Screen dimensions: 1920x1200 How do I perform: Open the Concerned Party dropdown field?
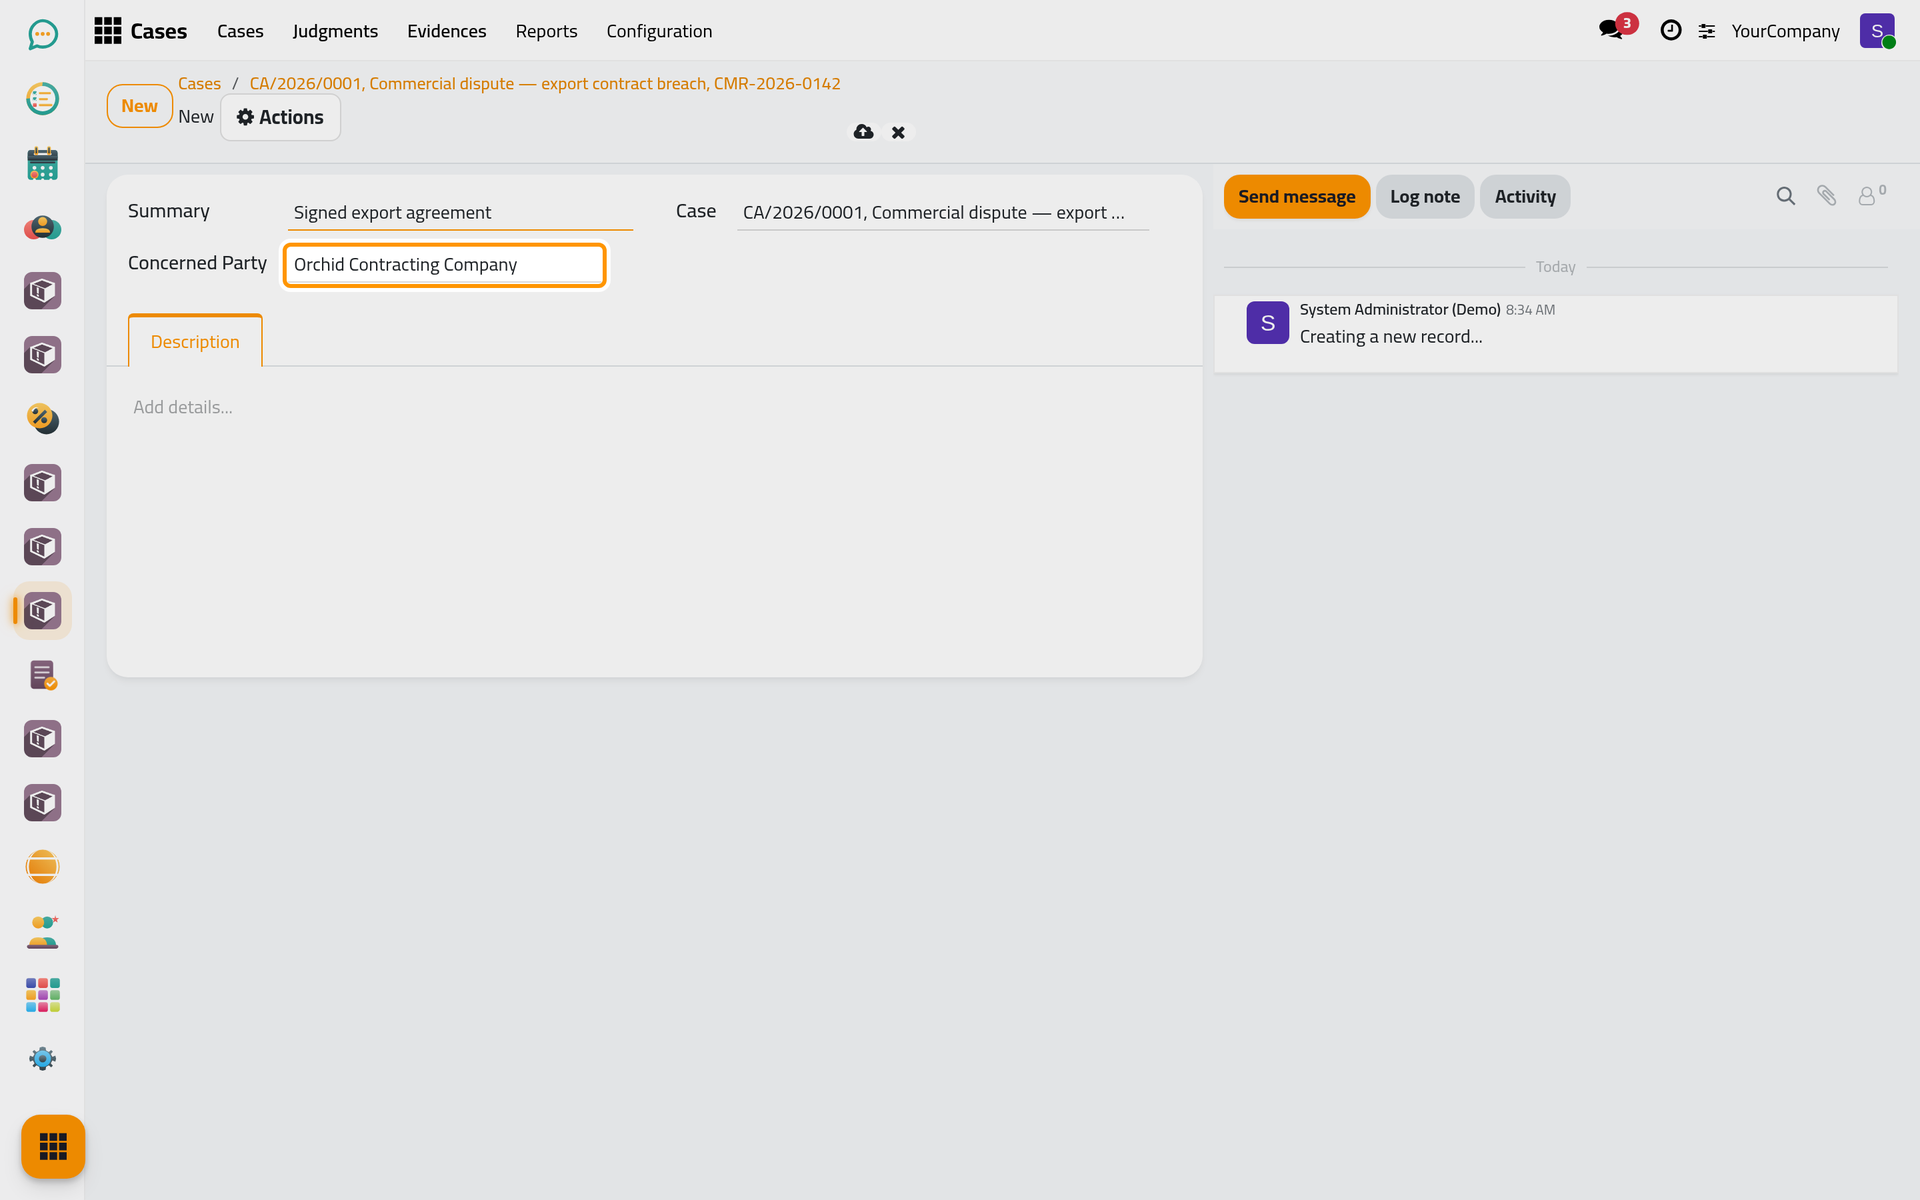445,265
